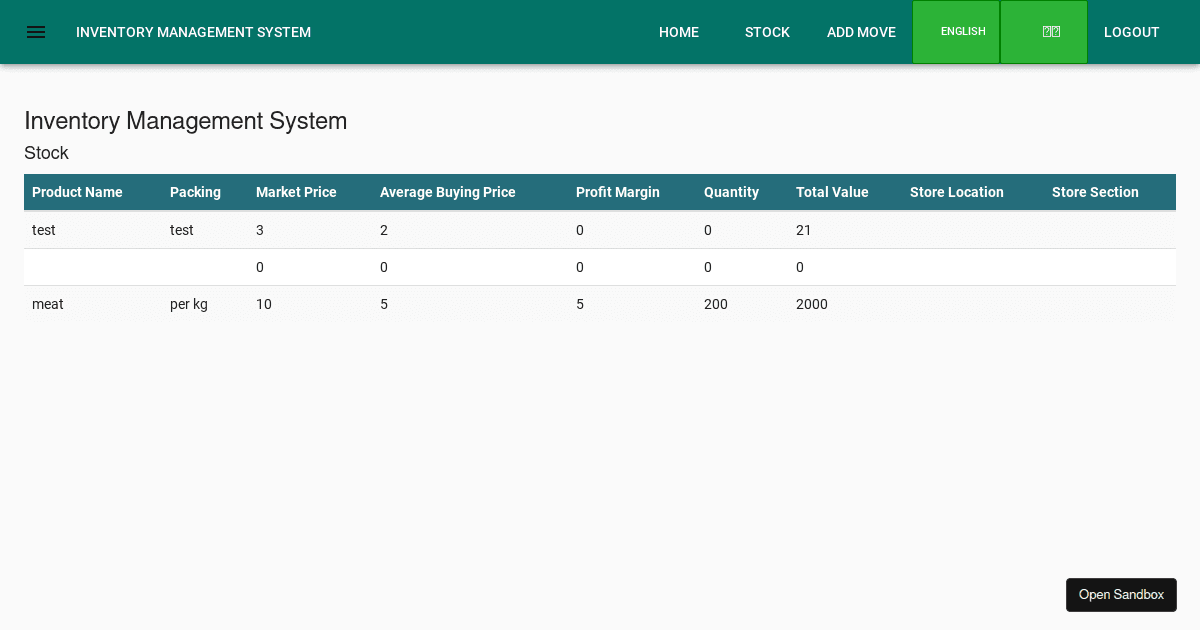Click the 'Stock' subheading text
Viewport: 1200px width, 630px height.
coord(46,153)
